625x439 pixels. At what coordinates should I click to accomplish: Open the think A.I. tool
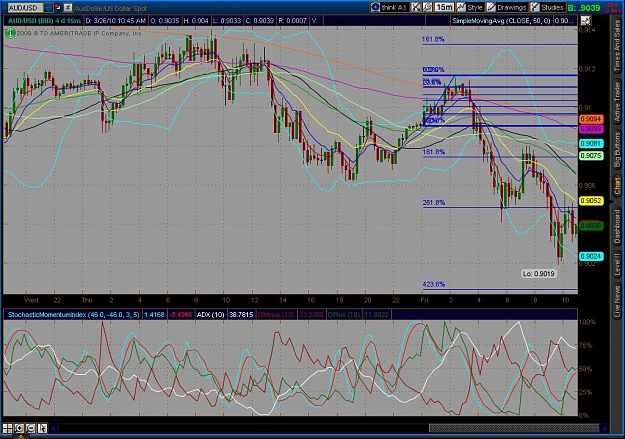point(389,7)
